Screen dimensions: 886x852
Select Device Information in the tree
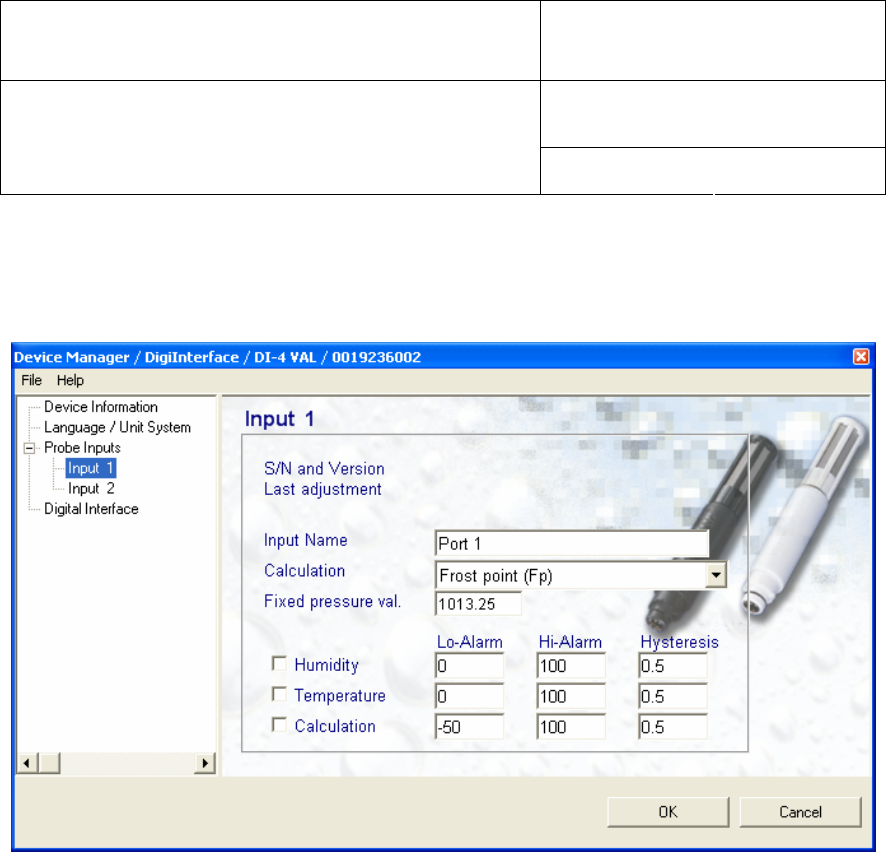[x=101, y=407]
